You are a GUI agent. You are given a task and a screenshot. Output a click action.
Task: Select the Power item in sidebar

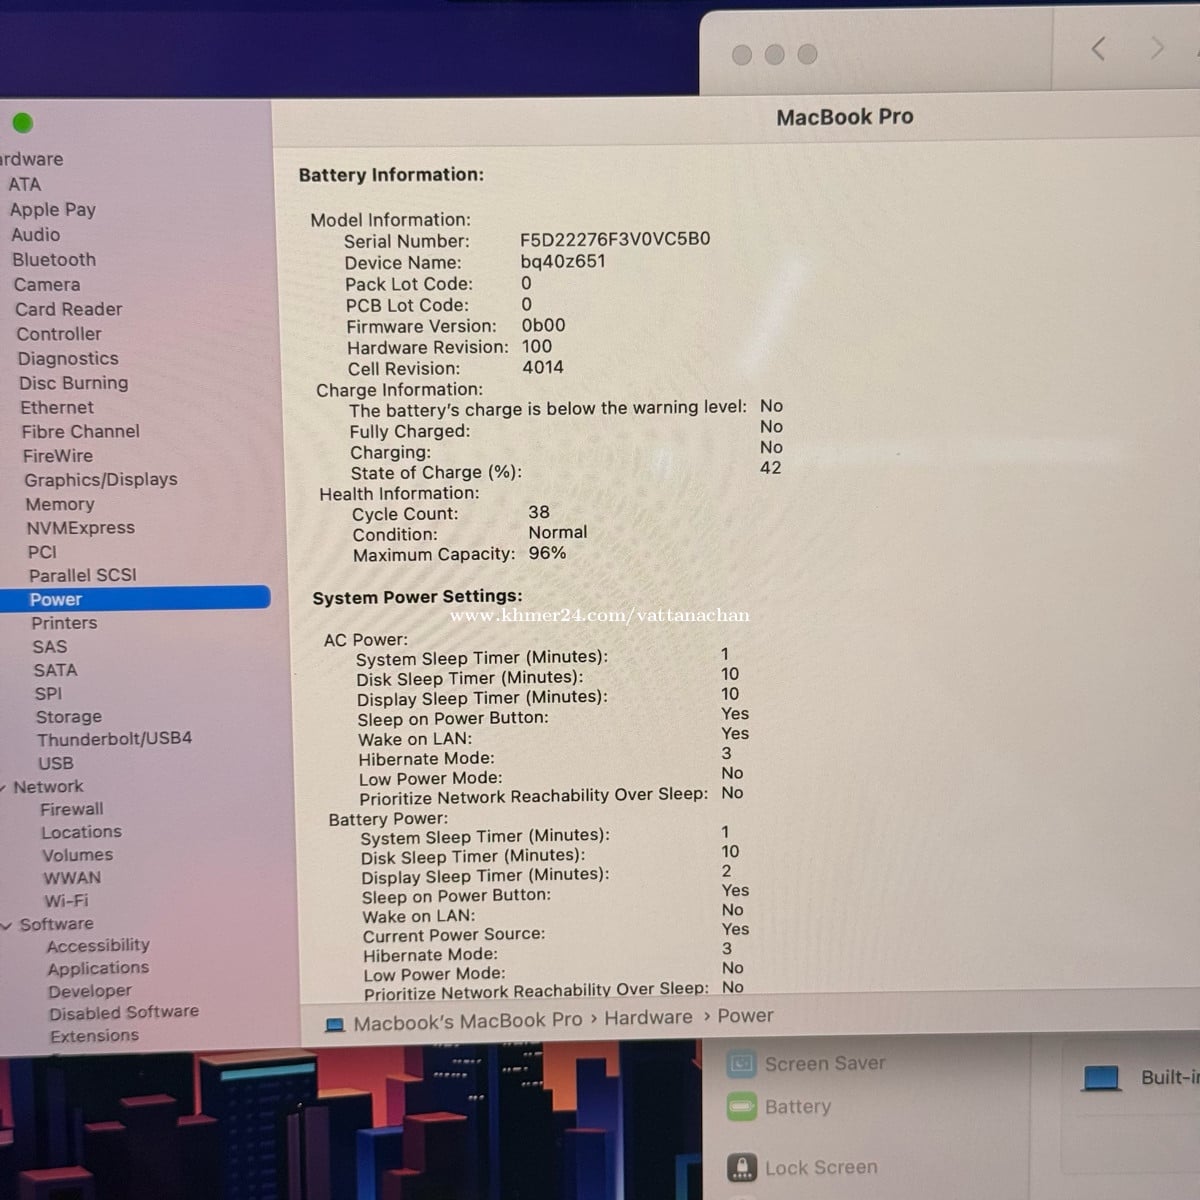tap(56, 599)
